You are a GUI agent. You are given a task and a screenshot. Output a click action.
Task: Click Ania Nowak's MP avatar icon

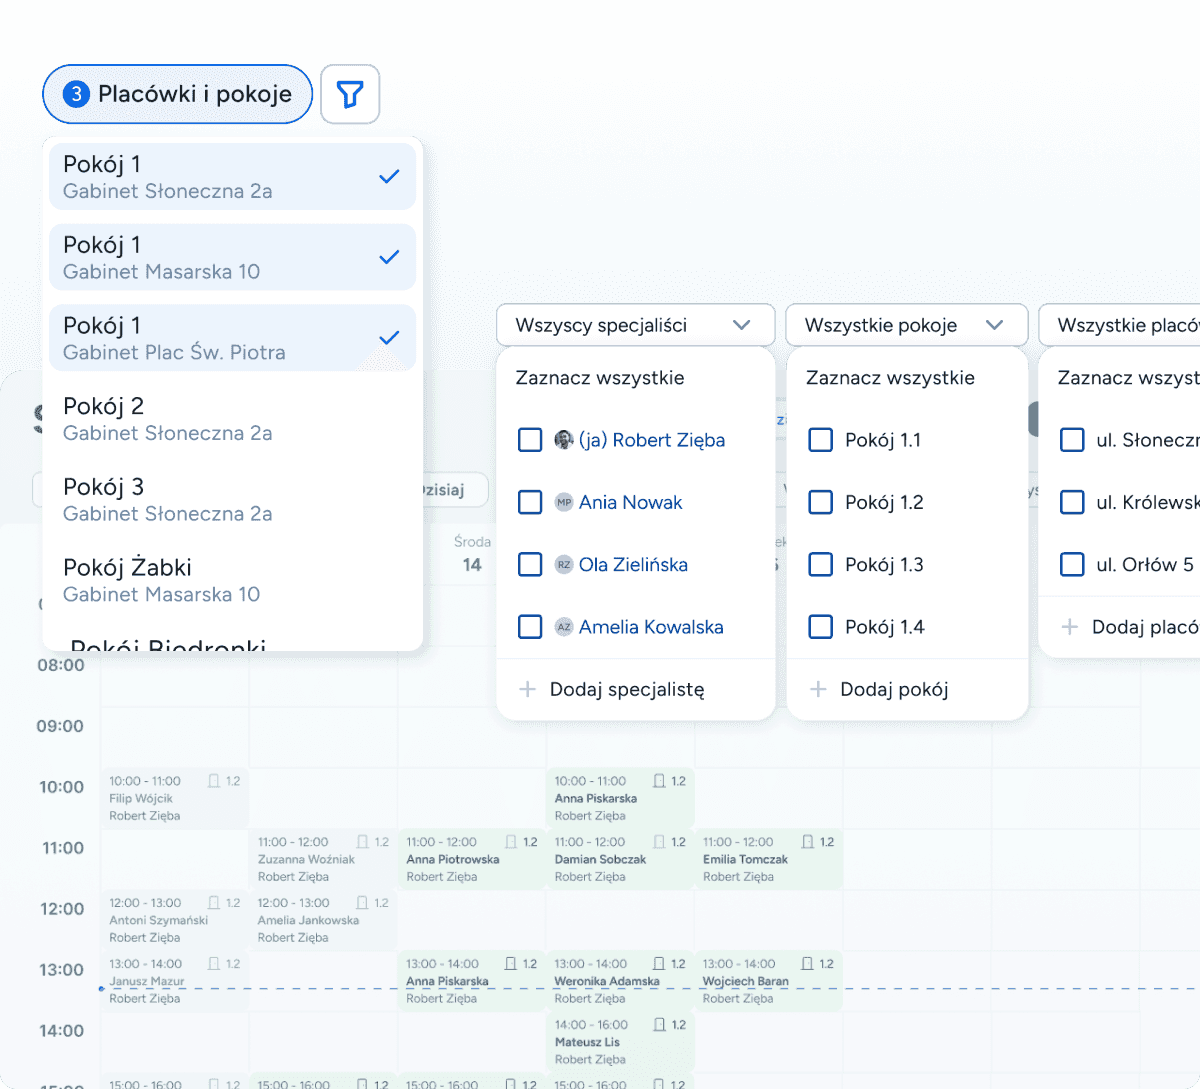click(564, 503)
